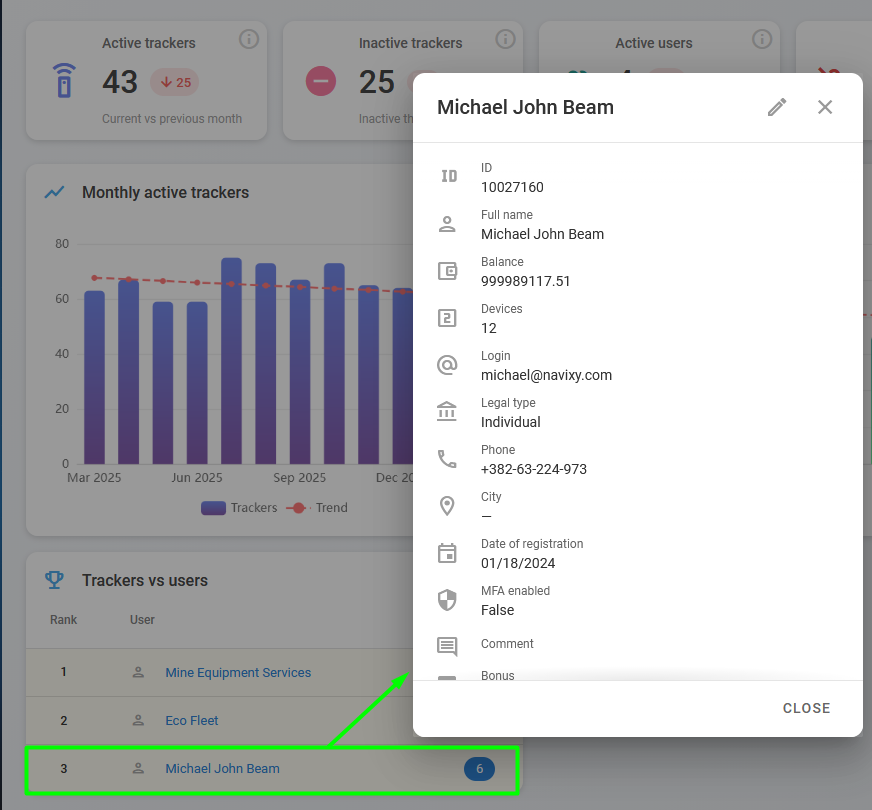Click the Phone handset icon
This screenshot has width=872, height=810.
pos(447,459)
